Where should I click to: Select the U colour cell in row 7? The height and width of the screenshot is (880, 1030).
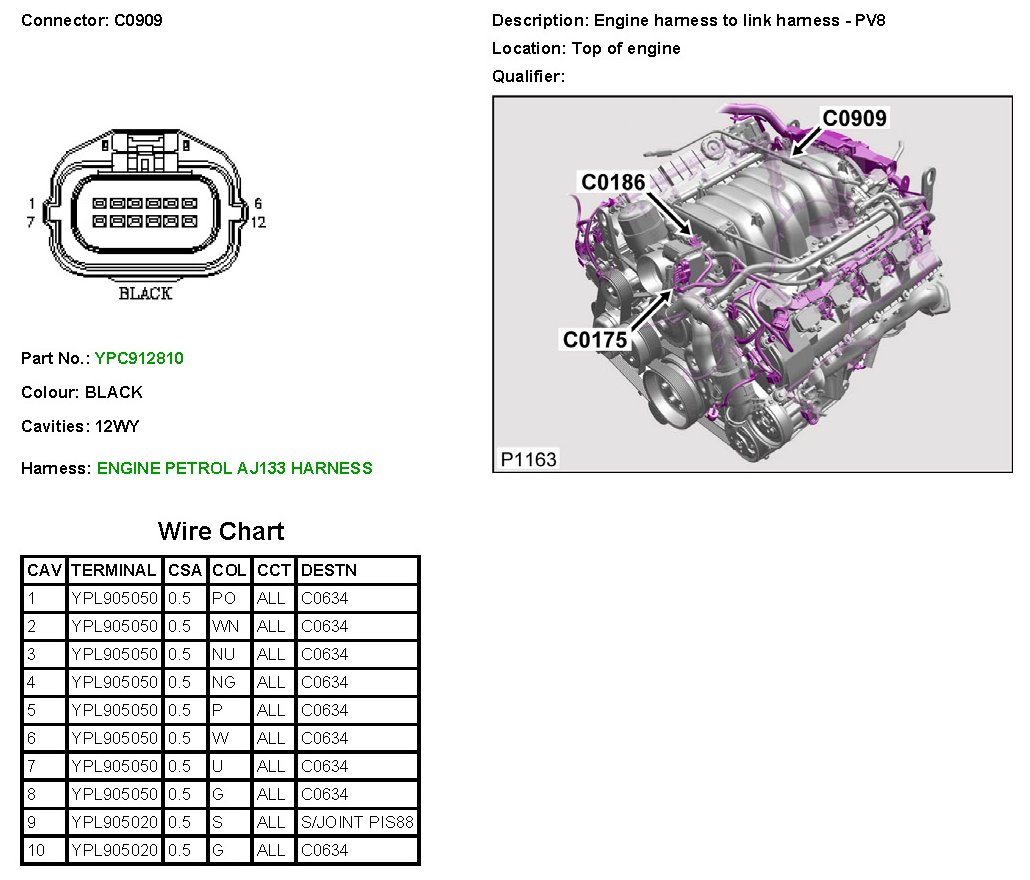(229, 766)
